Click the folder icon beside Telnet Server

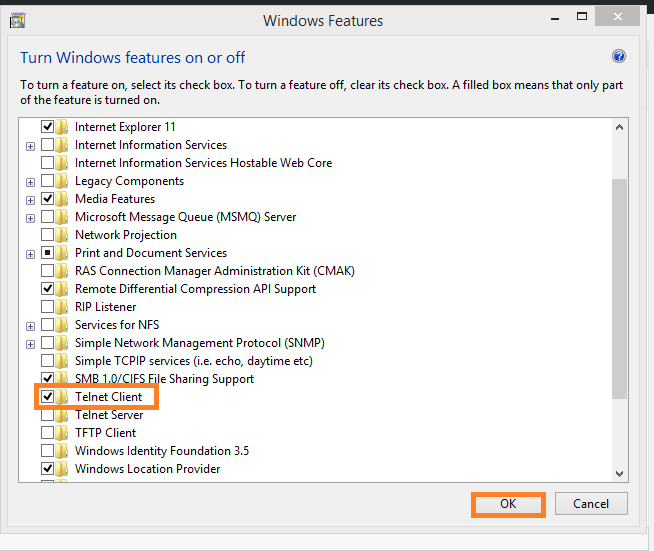coord(62,415)
